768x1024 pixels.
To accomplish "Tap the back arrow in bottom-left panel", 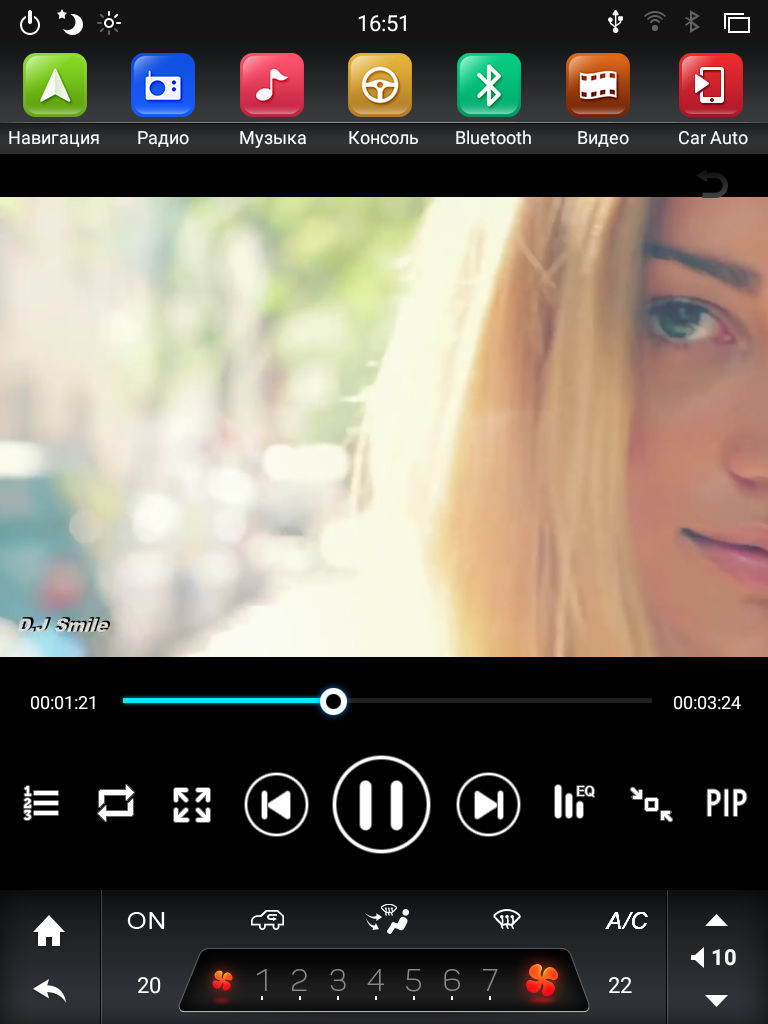I will click(50, 990).
